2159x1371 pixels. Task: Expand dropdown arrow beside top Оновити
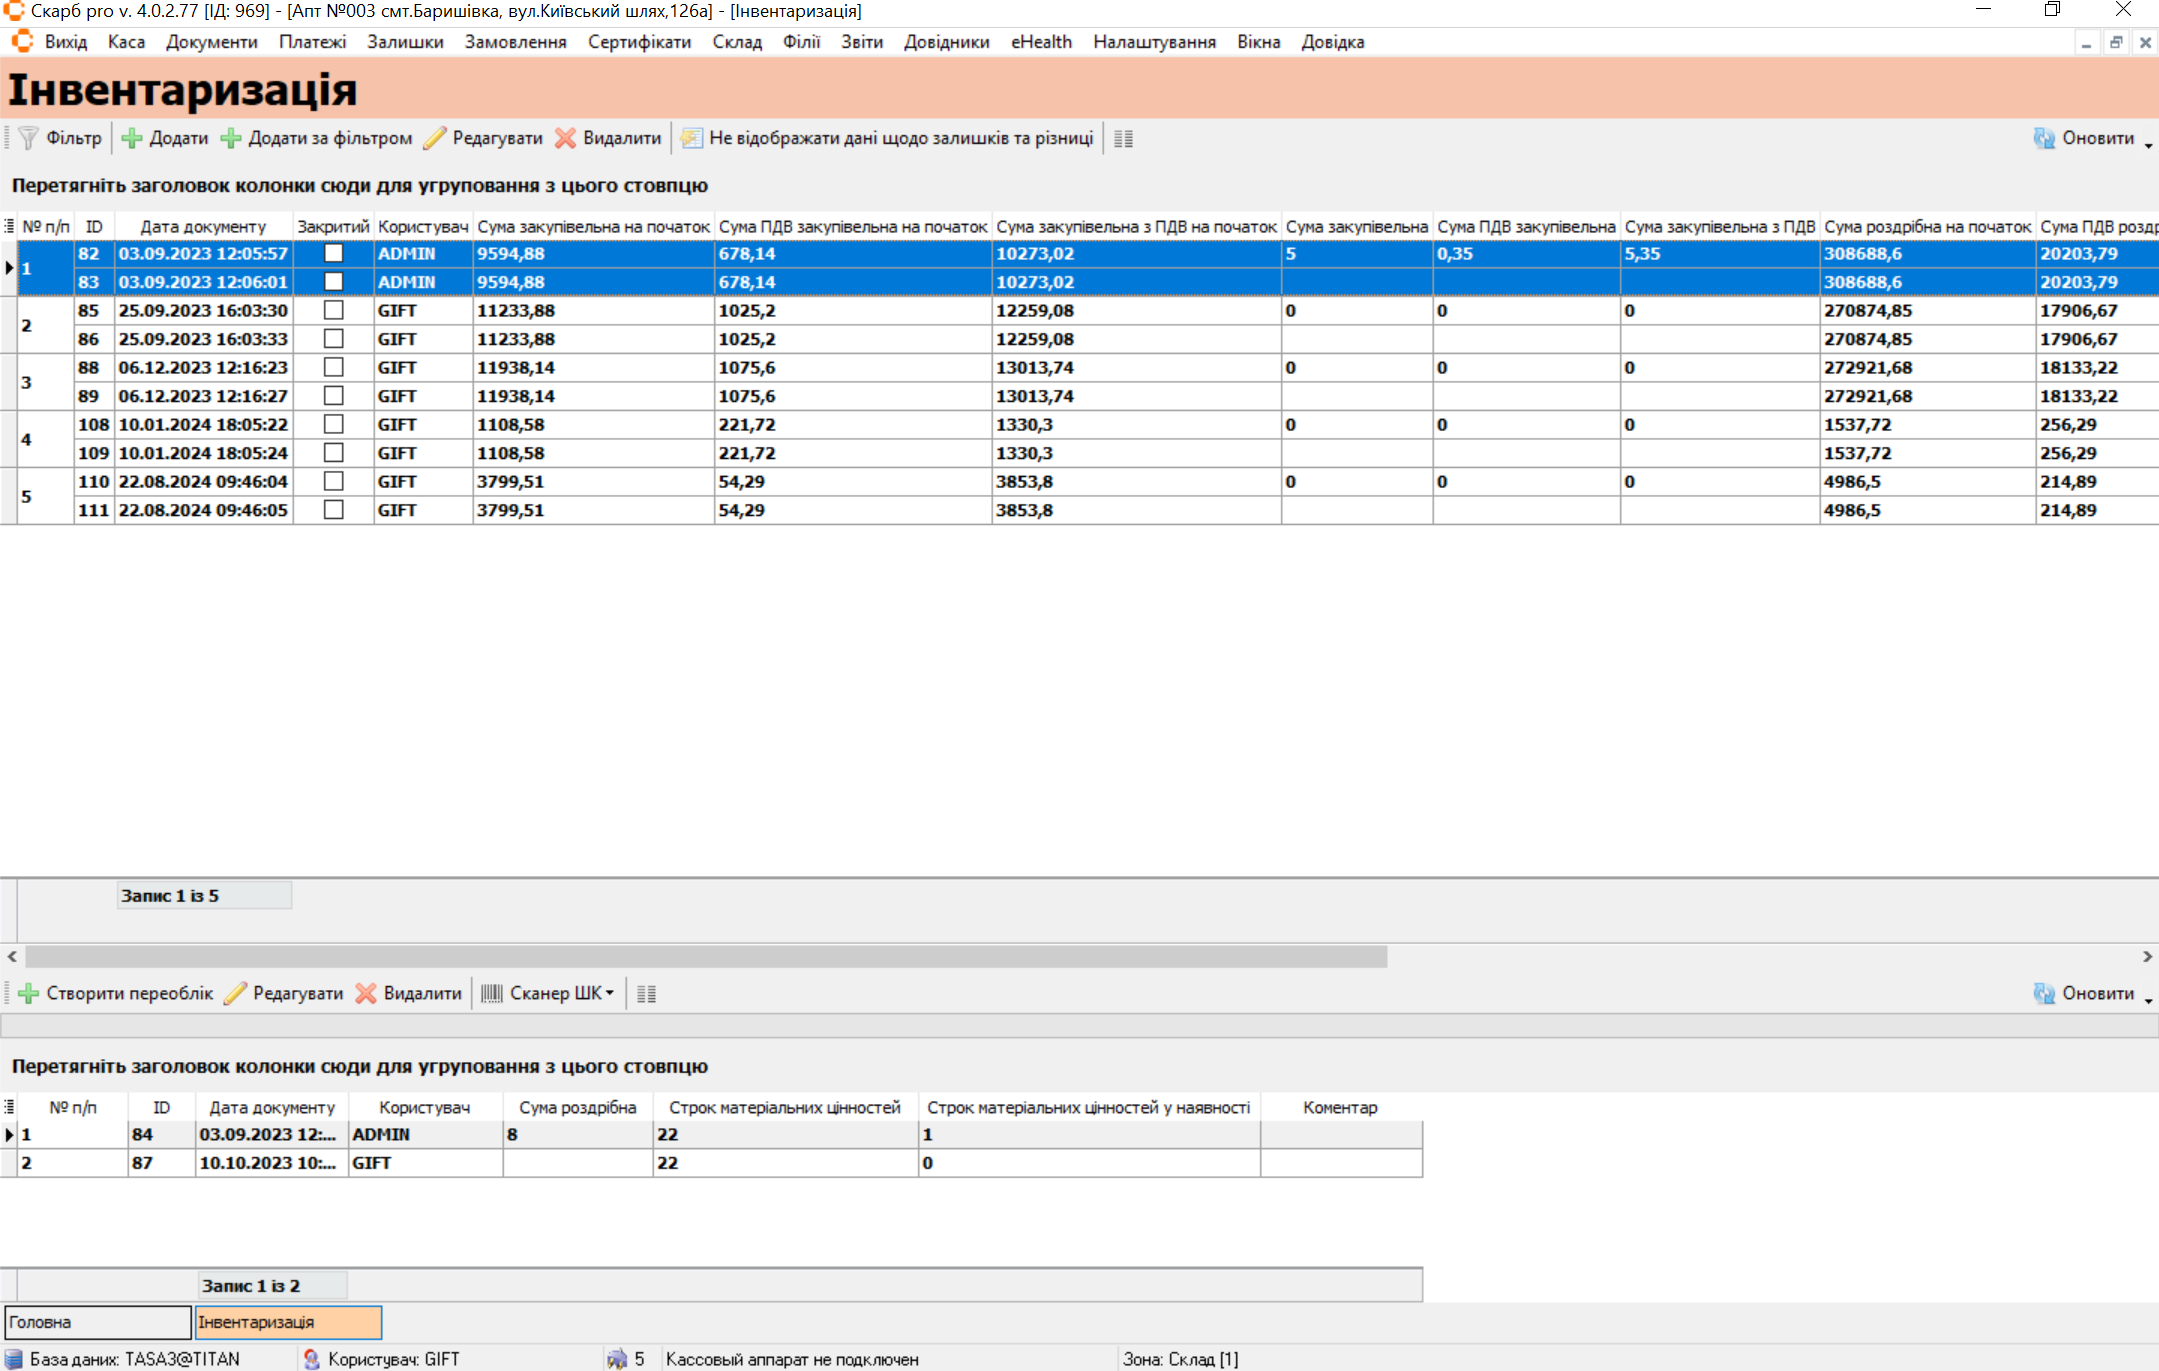[2148, 146]
